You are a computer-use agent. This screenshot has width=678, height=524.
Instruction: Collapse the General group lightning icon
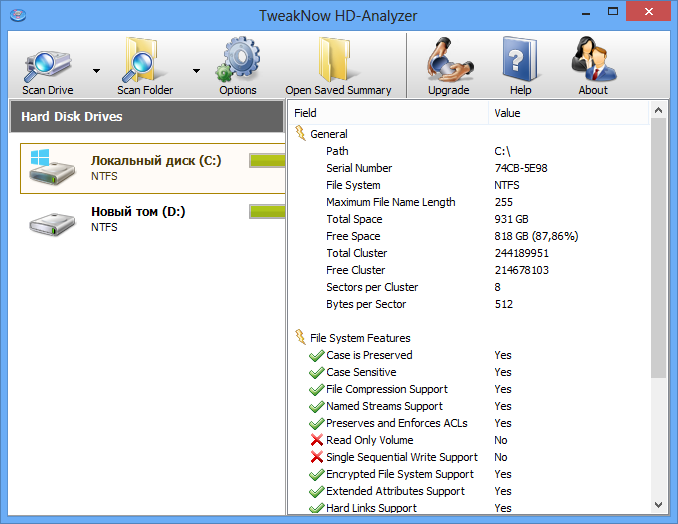(x=300, y=133)
